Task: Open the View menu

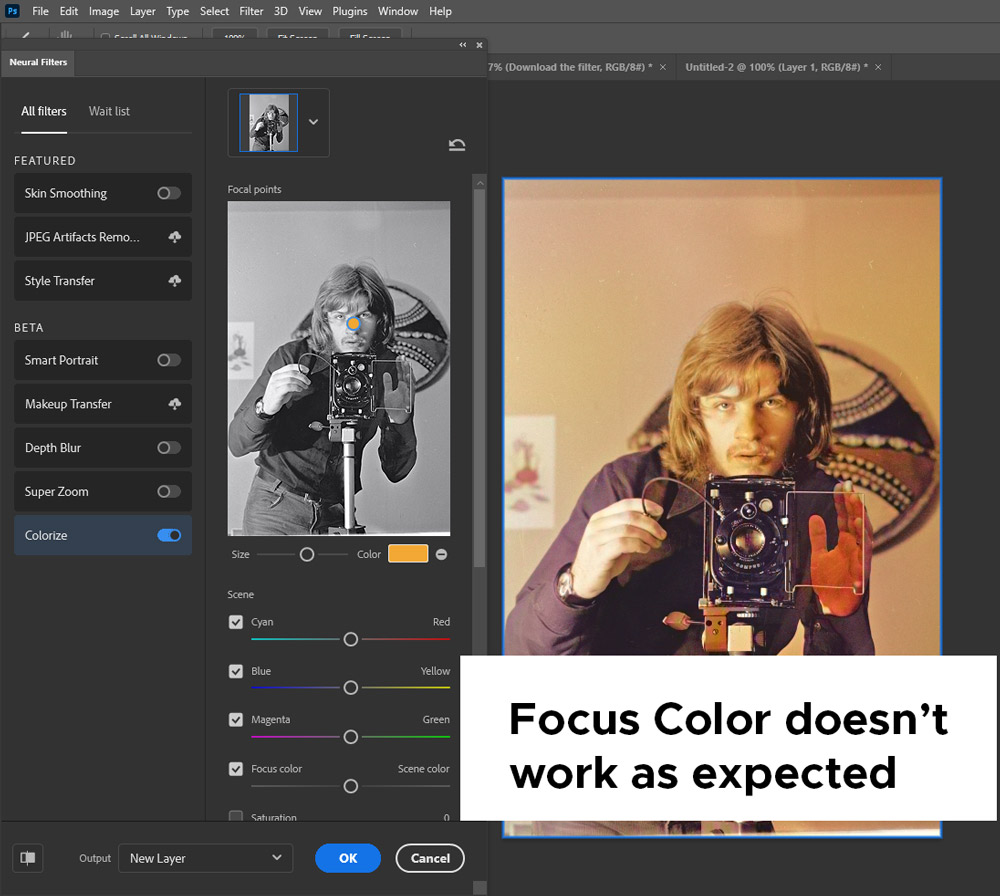Action: click(x=310, y=11)
